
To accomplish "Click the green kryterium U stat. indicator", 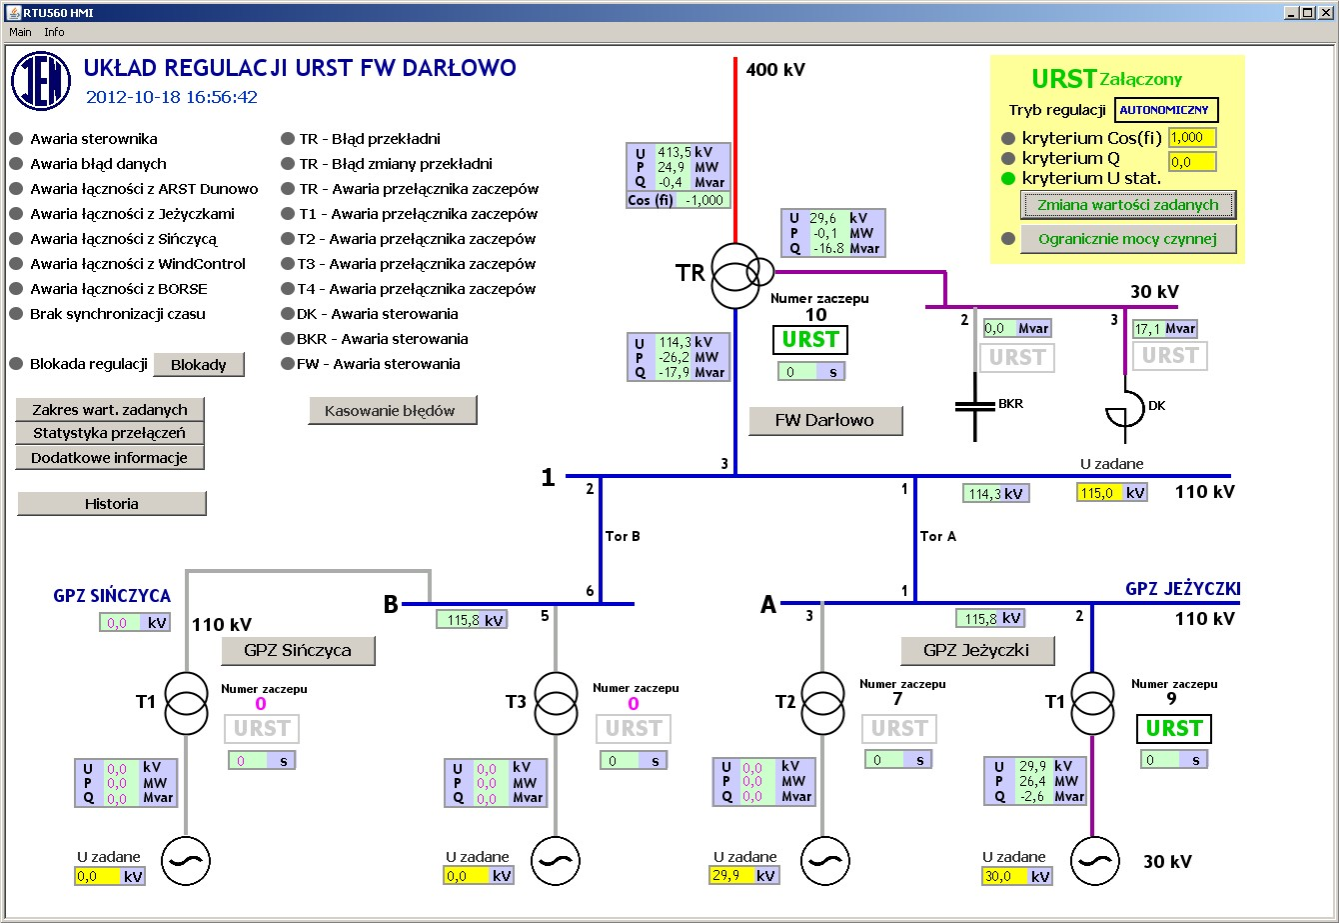I will pyautogui.click(x=1008, y=178).
